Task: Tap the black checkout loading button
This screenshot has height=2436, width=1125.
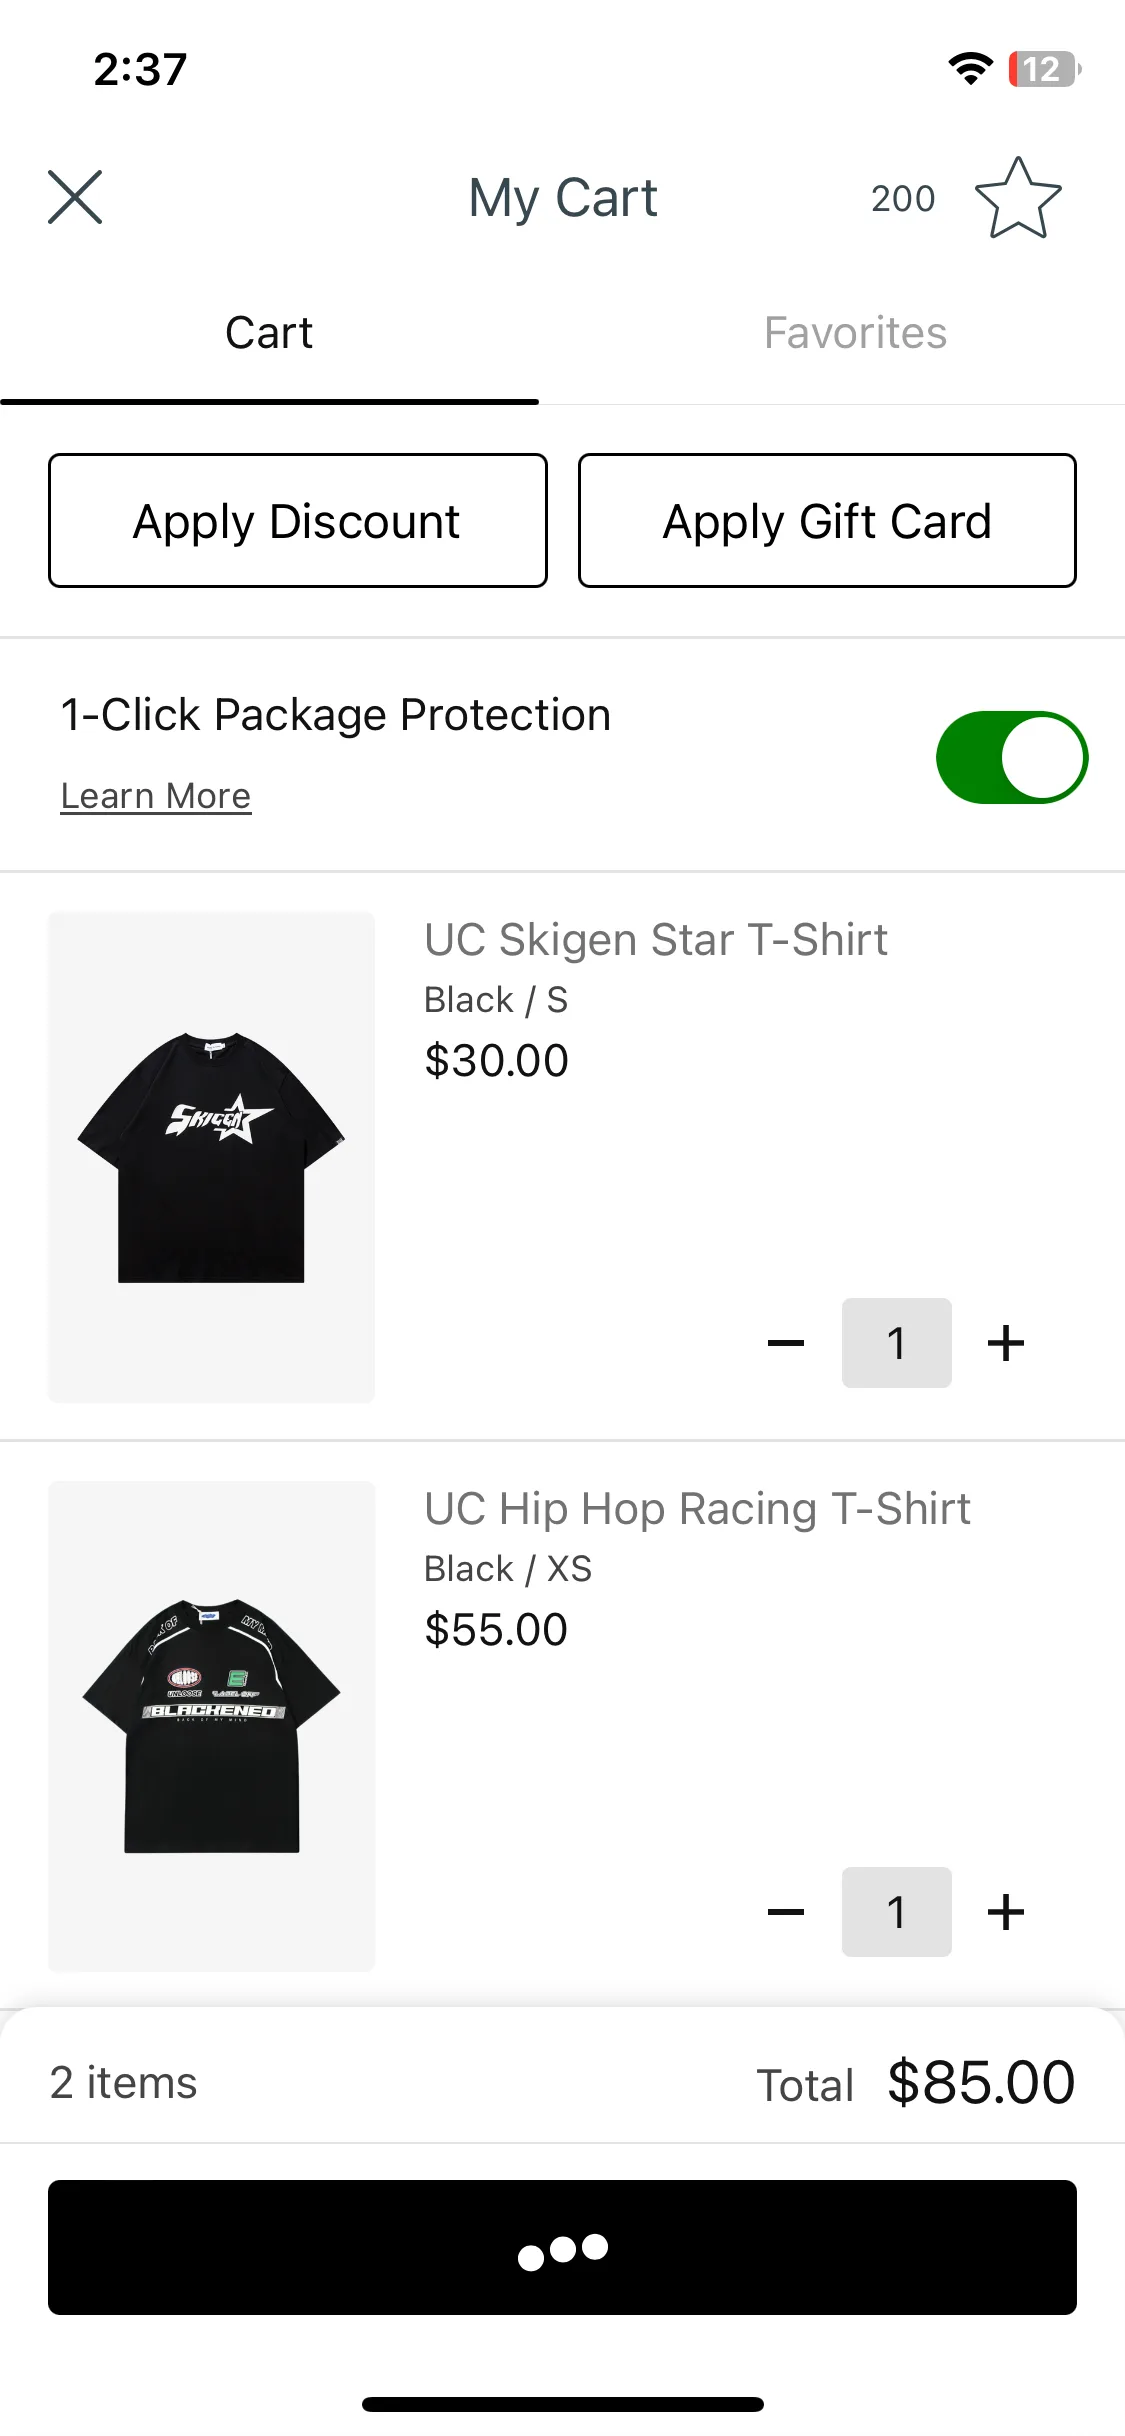Action: point(562,2247)
